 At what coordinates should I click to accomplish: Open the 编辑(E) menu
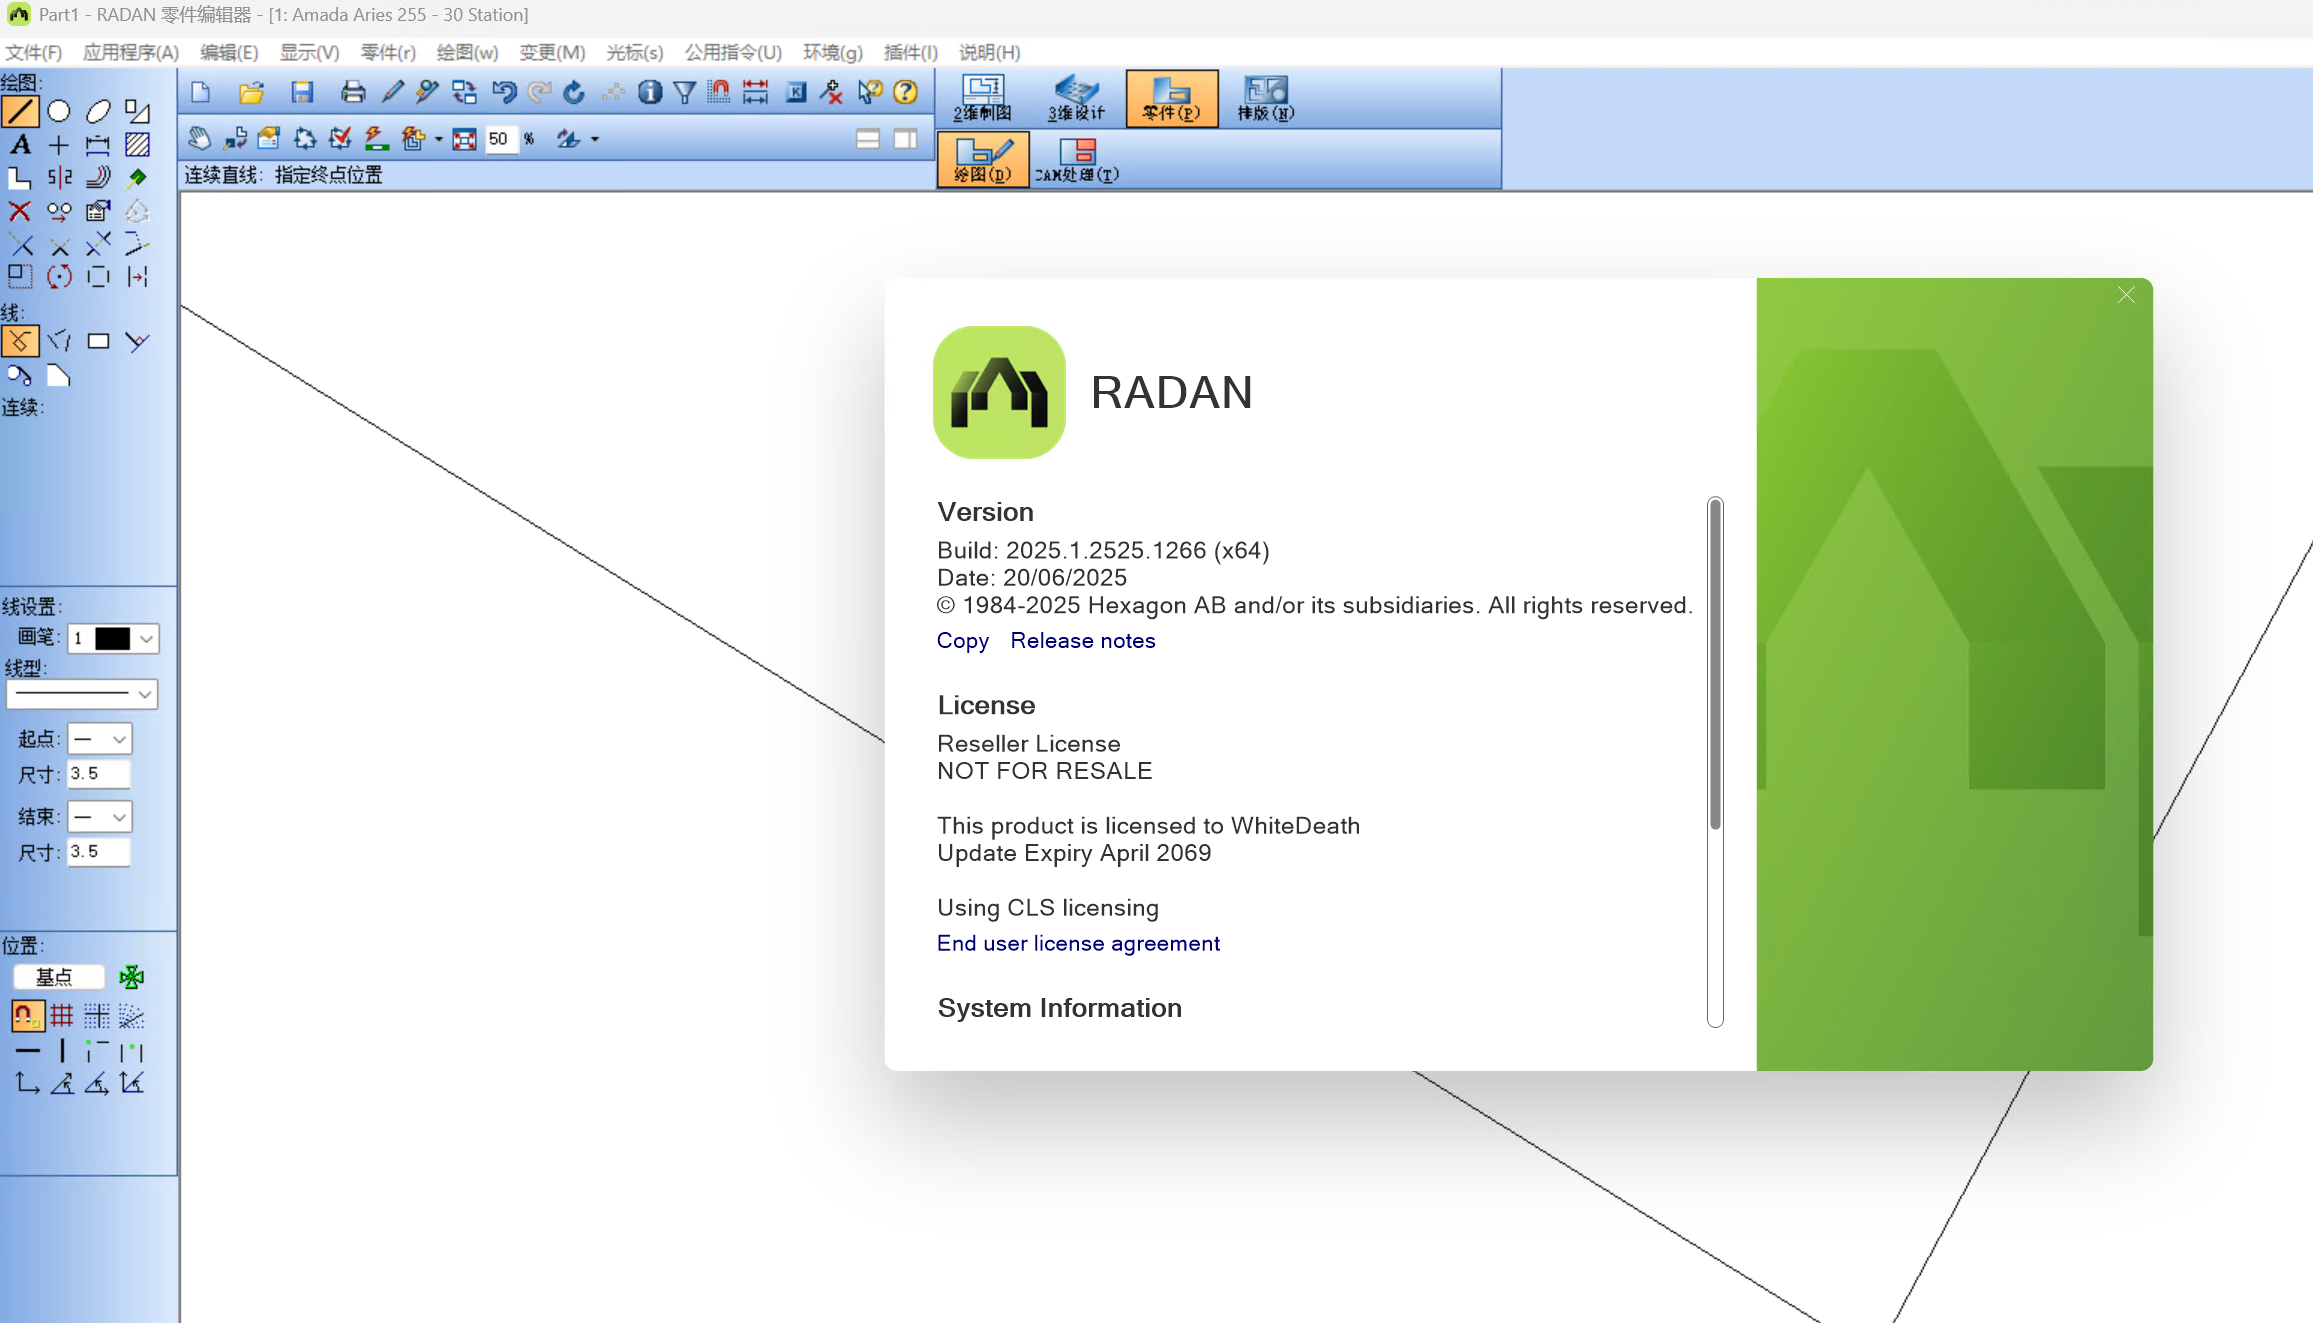(229, 53)
